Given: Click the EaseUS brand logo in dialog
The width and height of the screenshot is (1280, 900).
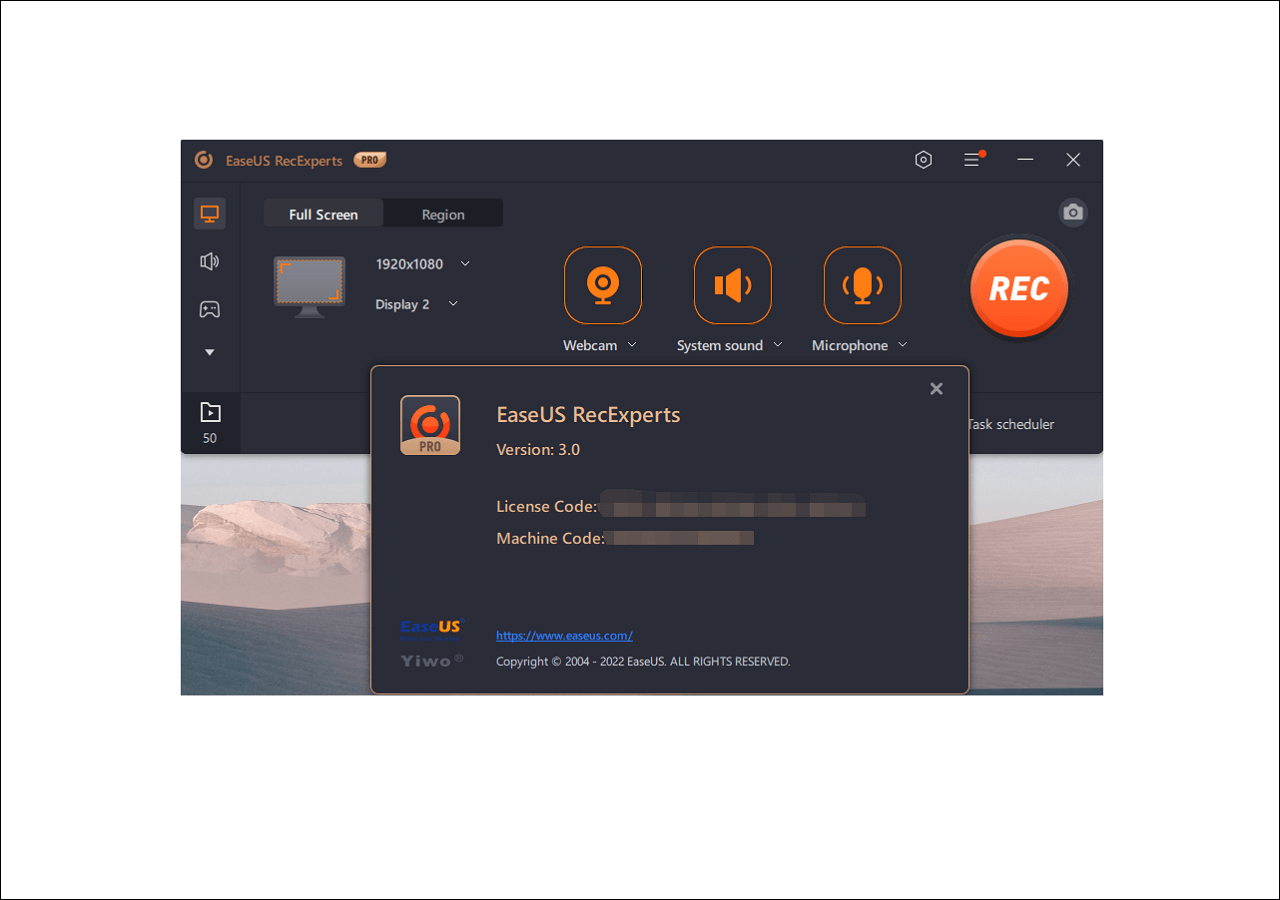Looking at the screenshot, I should click(432, 628).
